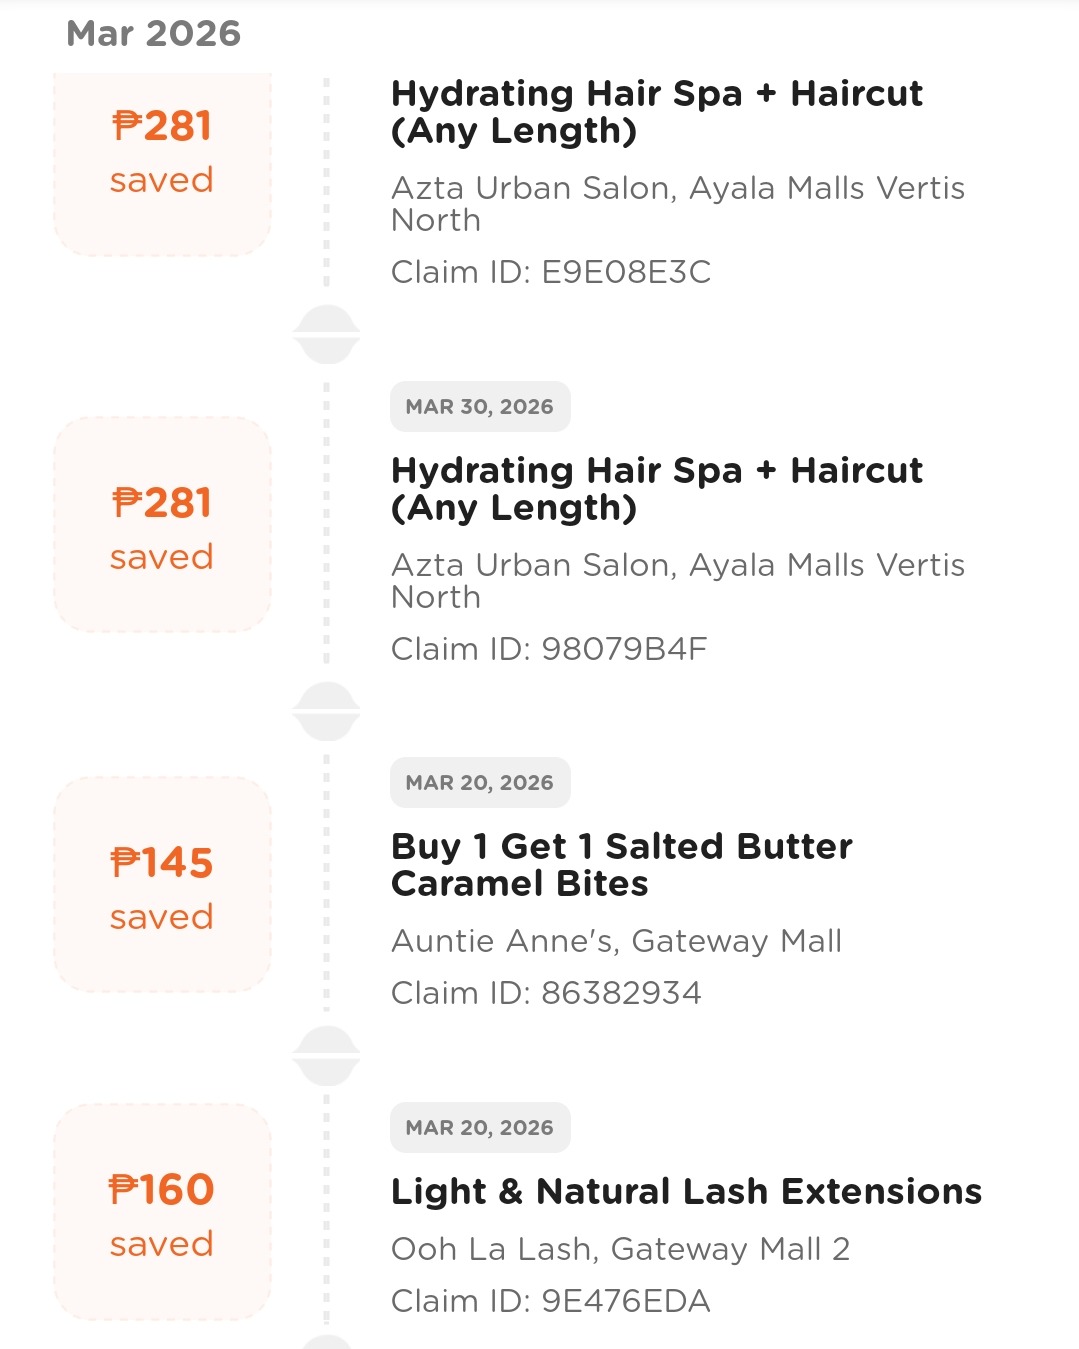Click timeline marker between the two Hair Spa entries

coord(326,334)
